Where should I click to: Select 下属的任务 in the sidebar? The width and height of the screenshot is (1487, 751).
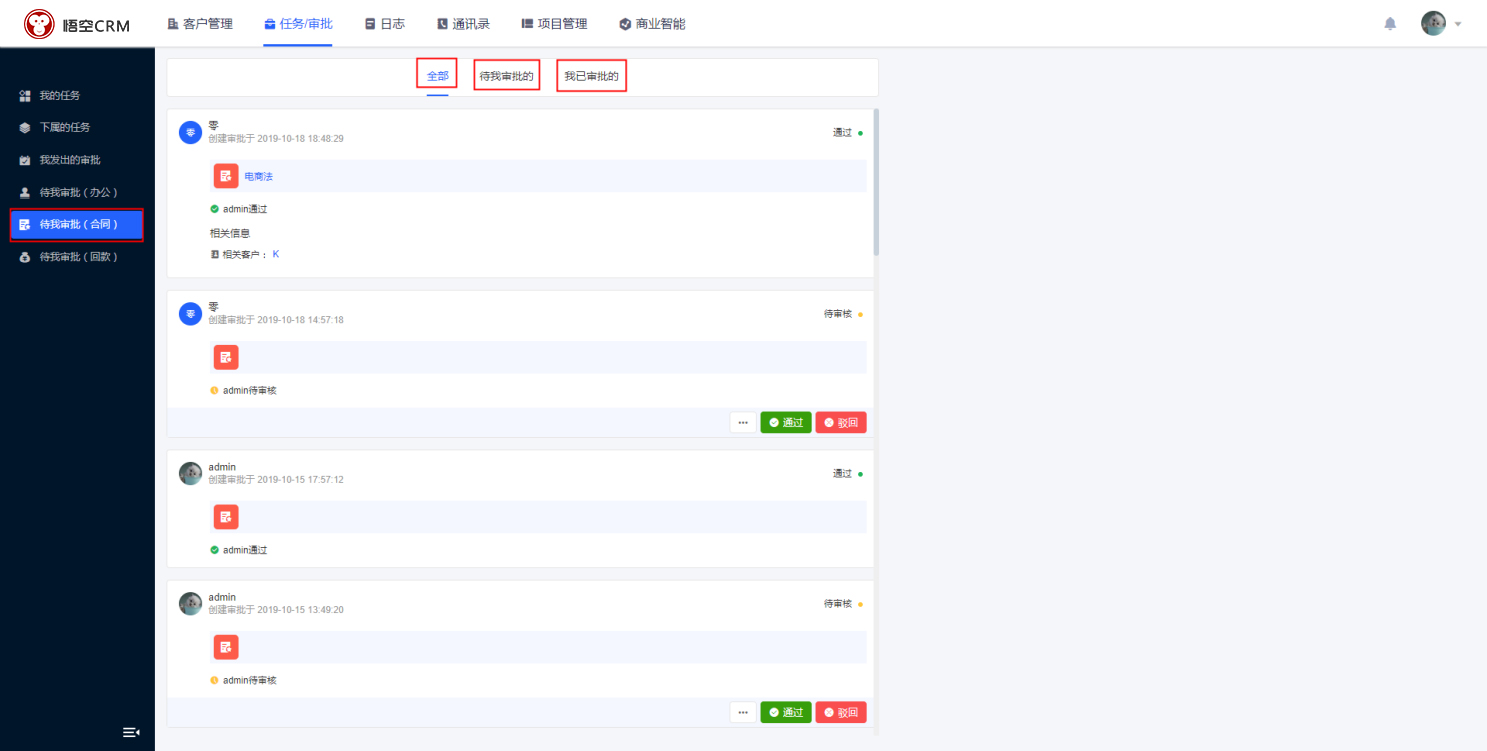coord(65,128)
